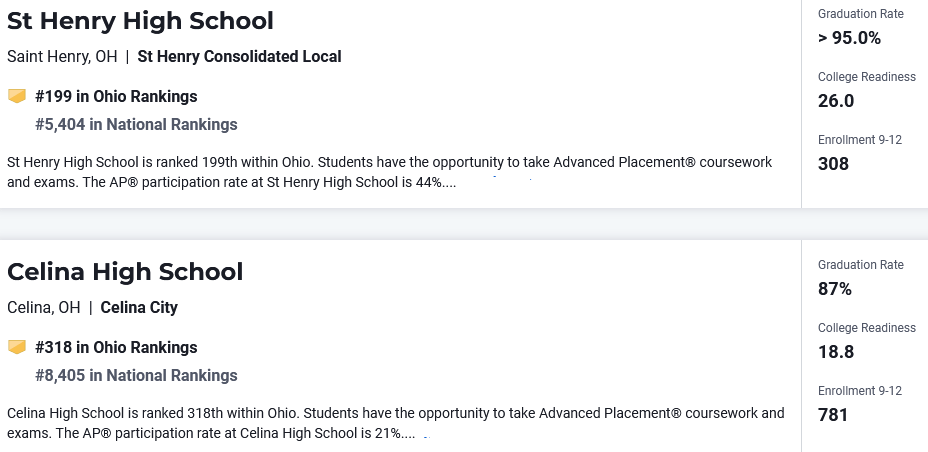Click St Henry's enrollment number 308

point(833,164)
